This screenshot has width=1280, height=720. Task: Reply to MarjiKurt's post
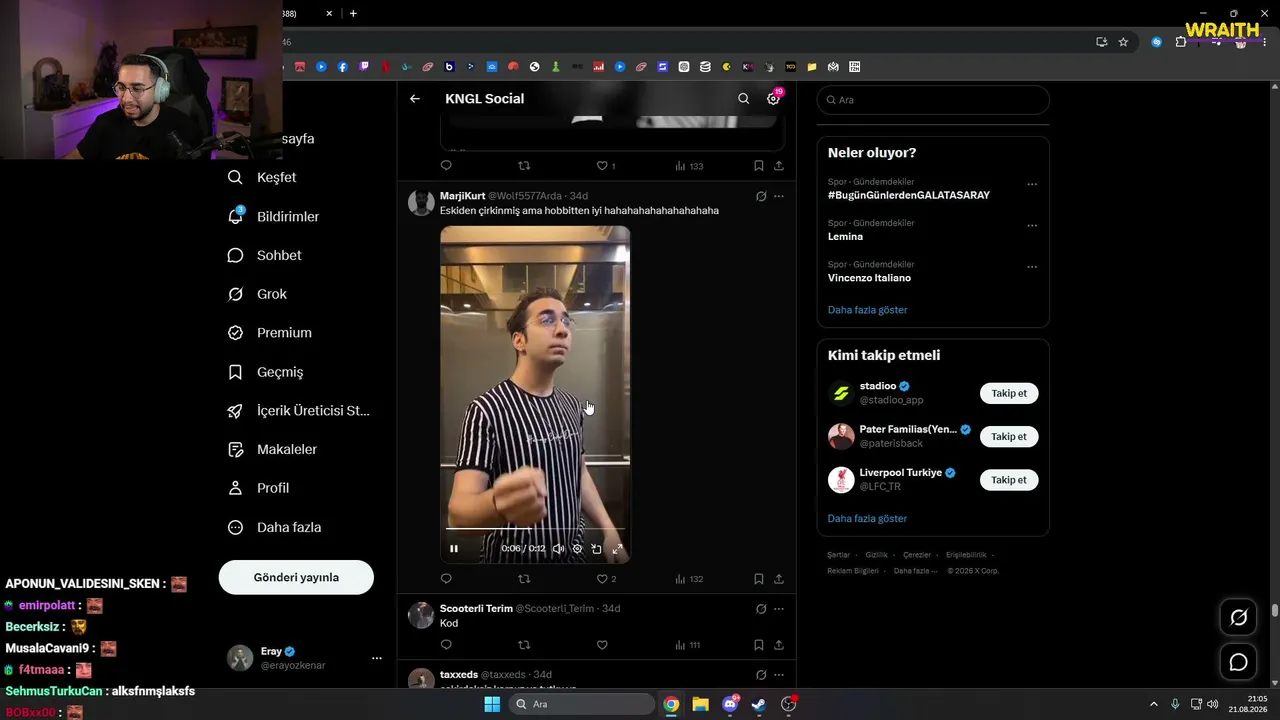[446, 579]
